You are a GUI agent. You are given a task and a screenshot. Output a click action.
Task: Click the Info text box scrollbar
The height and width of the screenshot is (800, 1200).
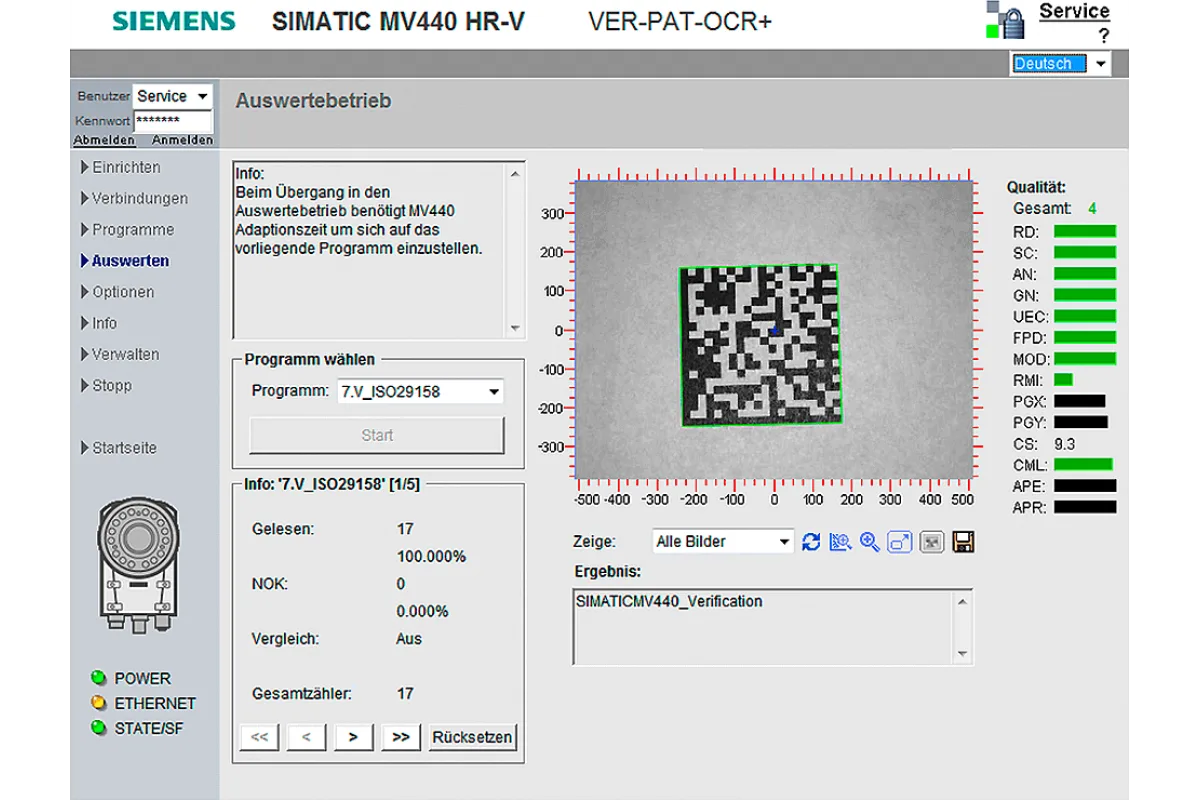(x=516, y=250)
